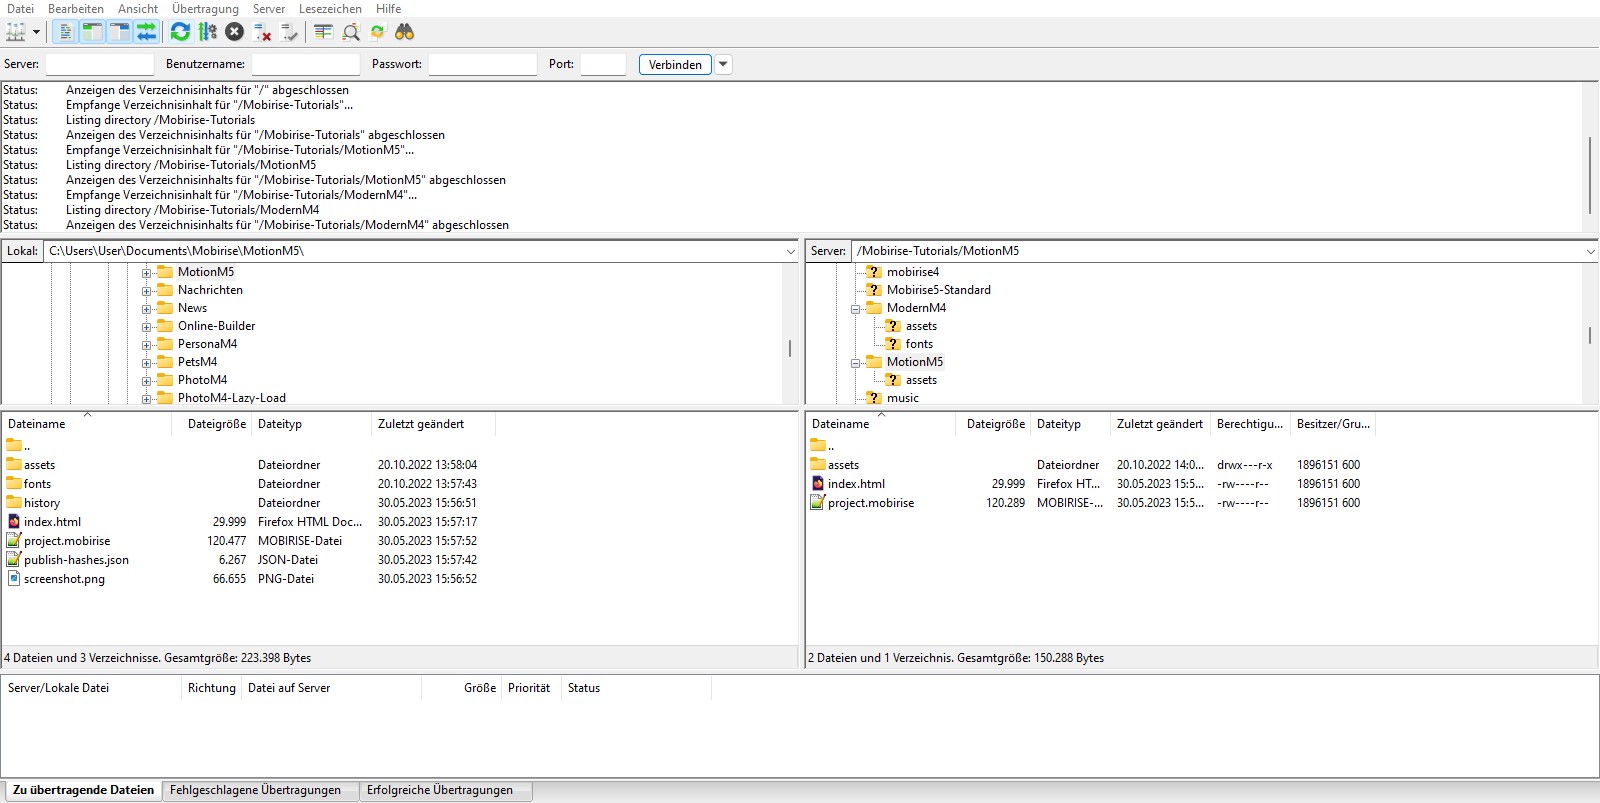The image size is (1600, 803).
Task: Toggle directory comparison
Action: [351, 32]
